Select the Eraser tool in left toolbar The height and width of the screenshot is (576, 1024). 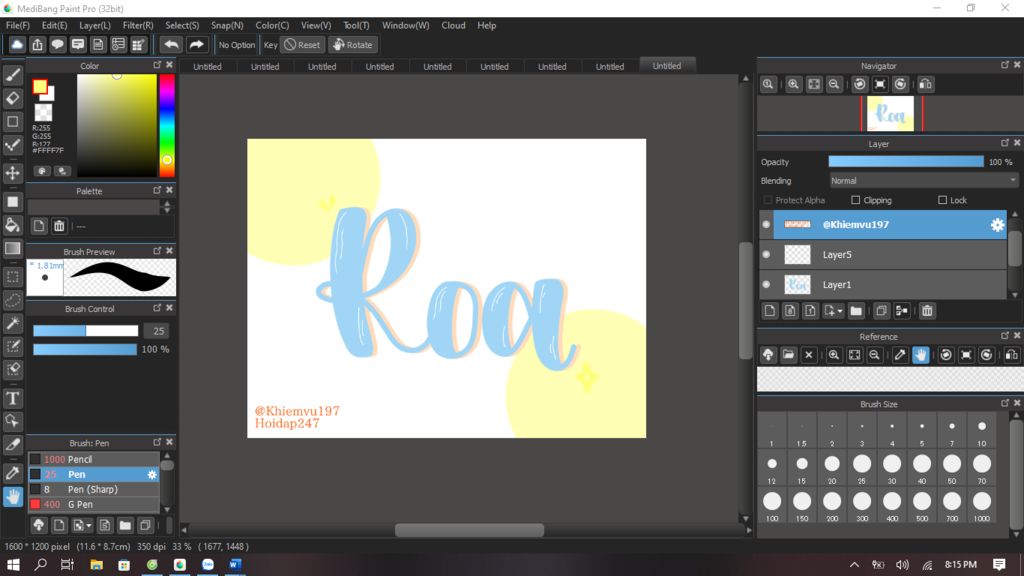click(x=13, y=98)
